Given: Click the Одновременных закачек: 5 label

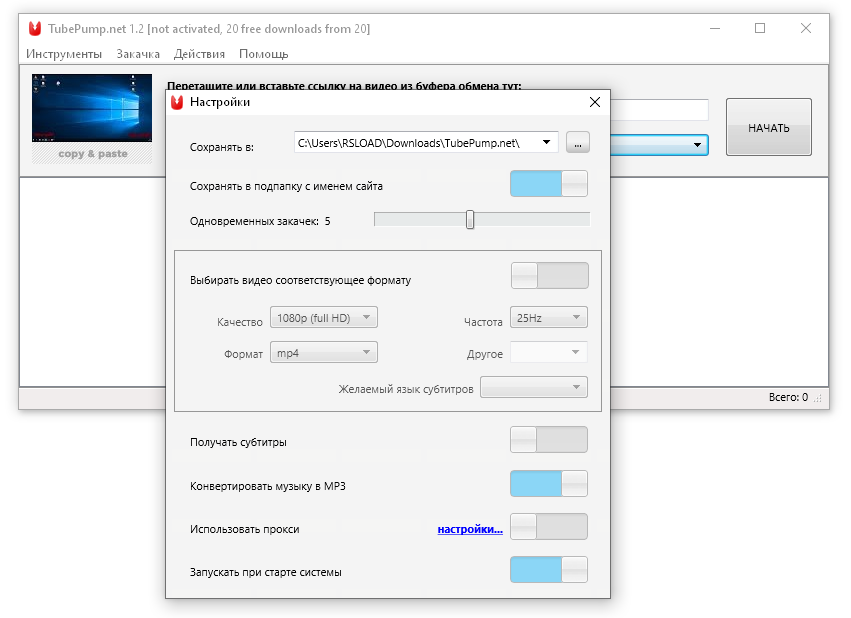Looking at the screenshot, I should pos(260,221).
